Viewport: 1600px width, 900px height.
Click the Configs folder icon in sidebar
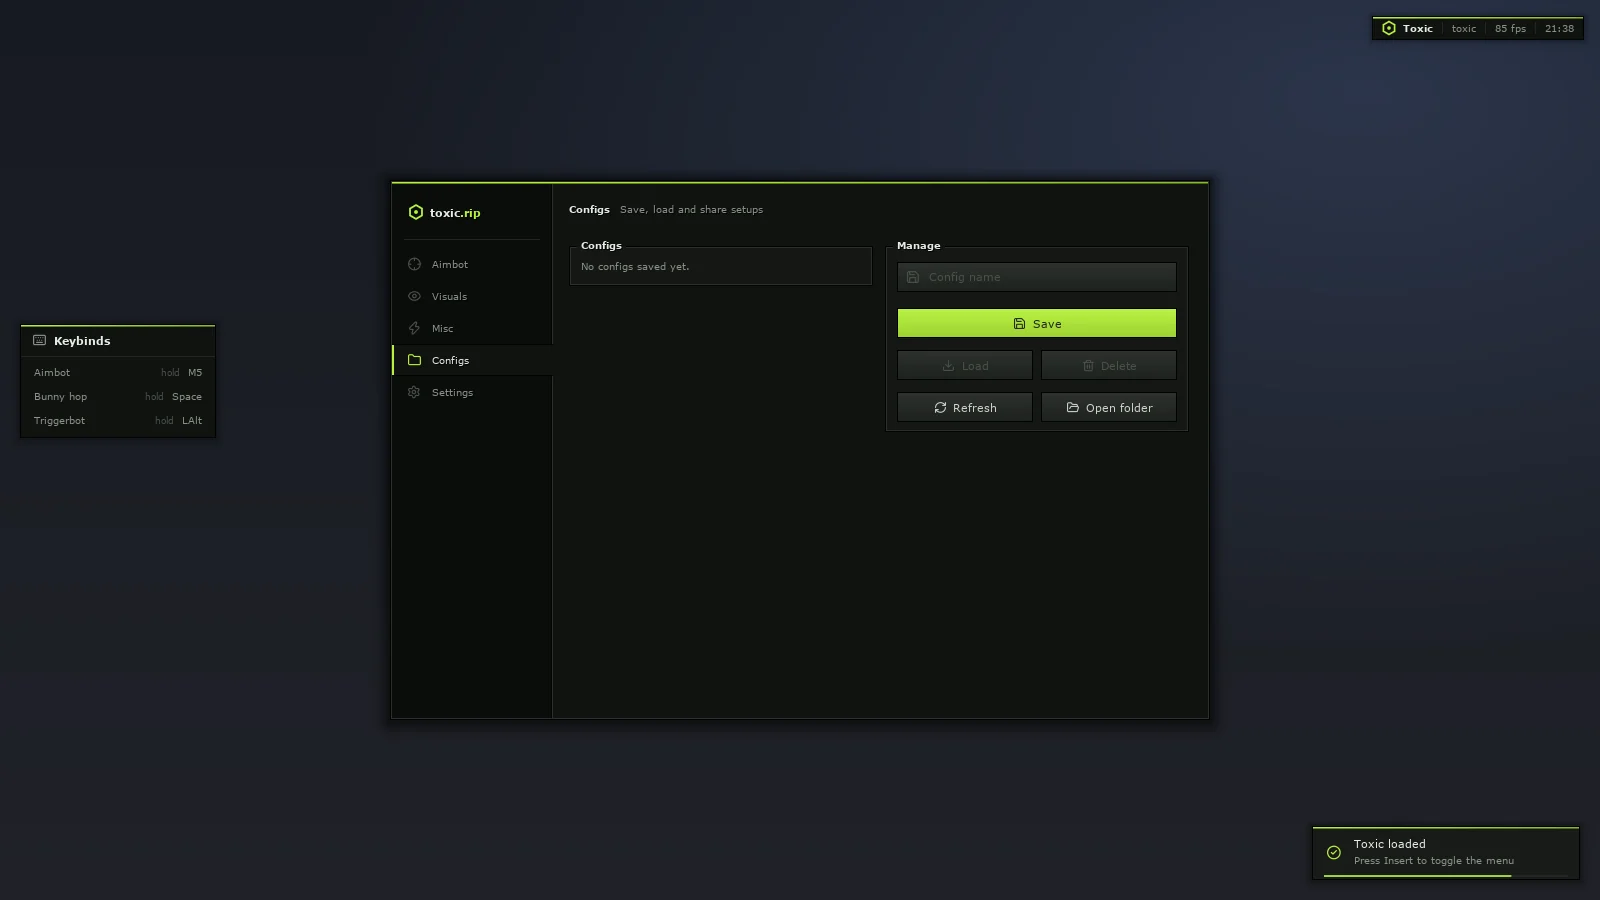point(414,360)
